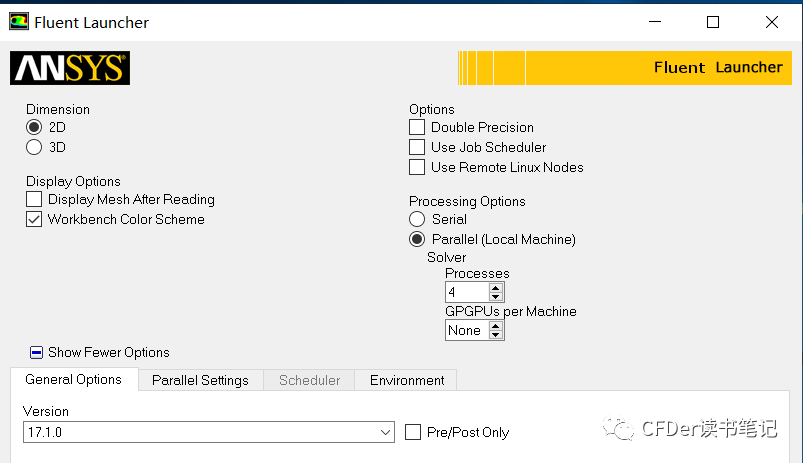Click the Processes number field

coord(467,292)
